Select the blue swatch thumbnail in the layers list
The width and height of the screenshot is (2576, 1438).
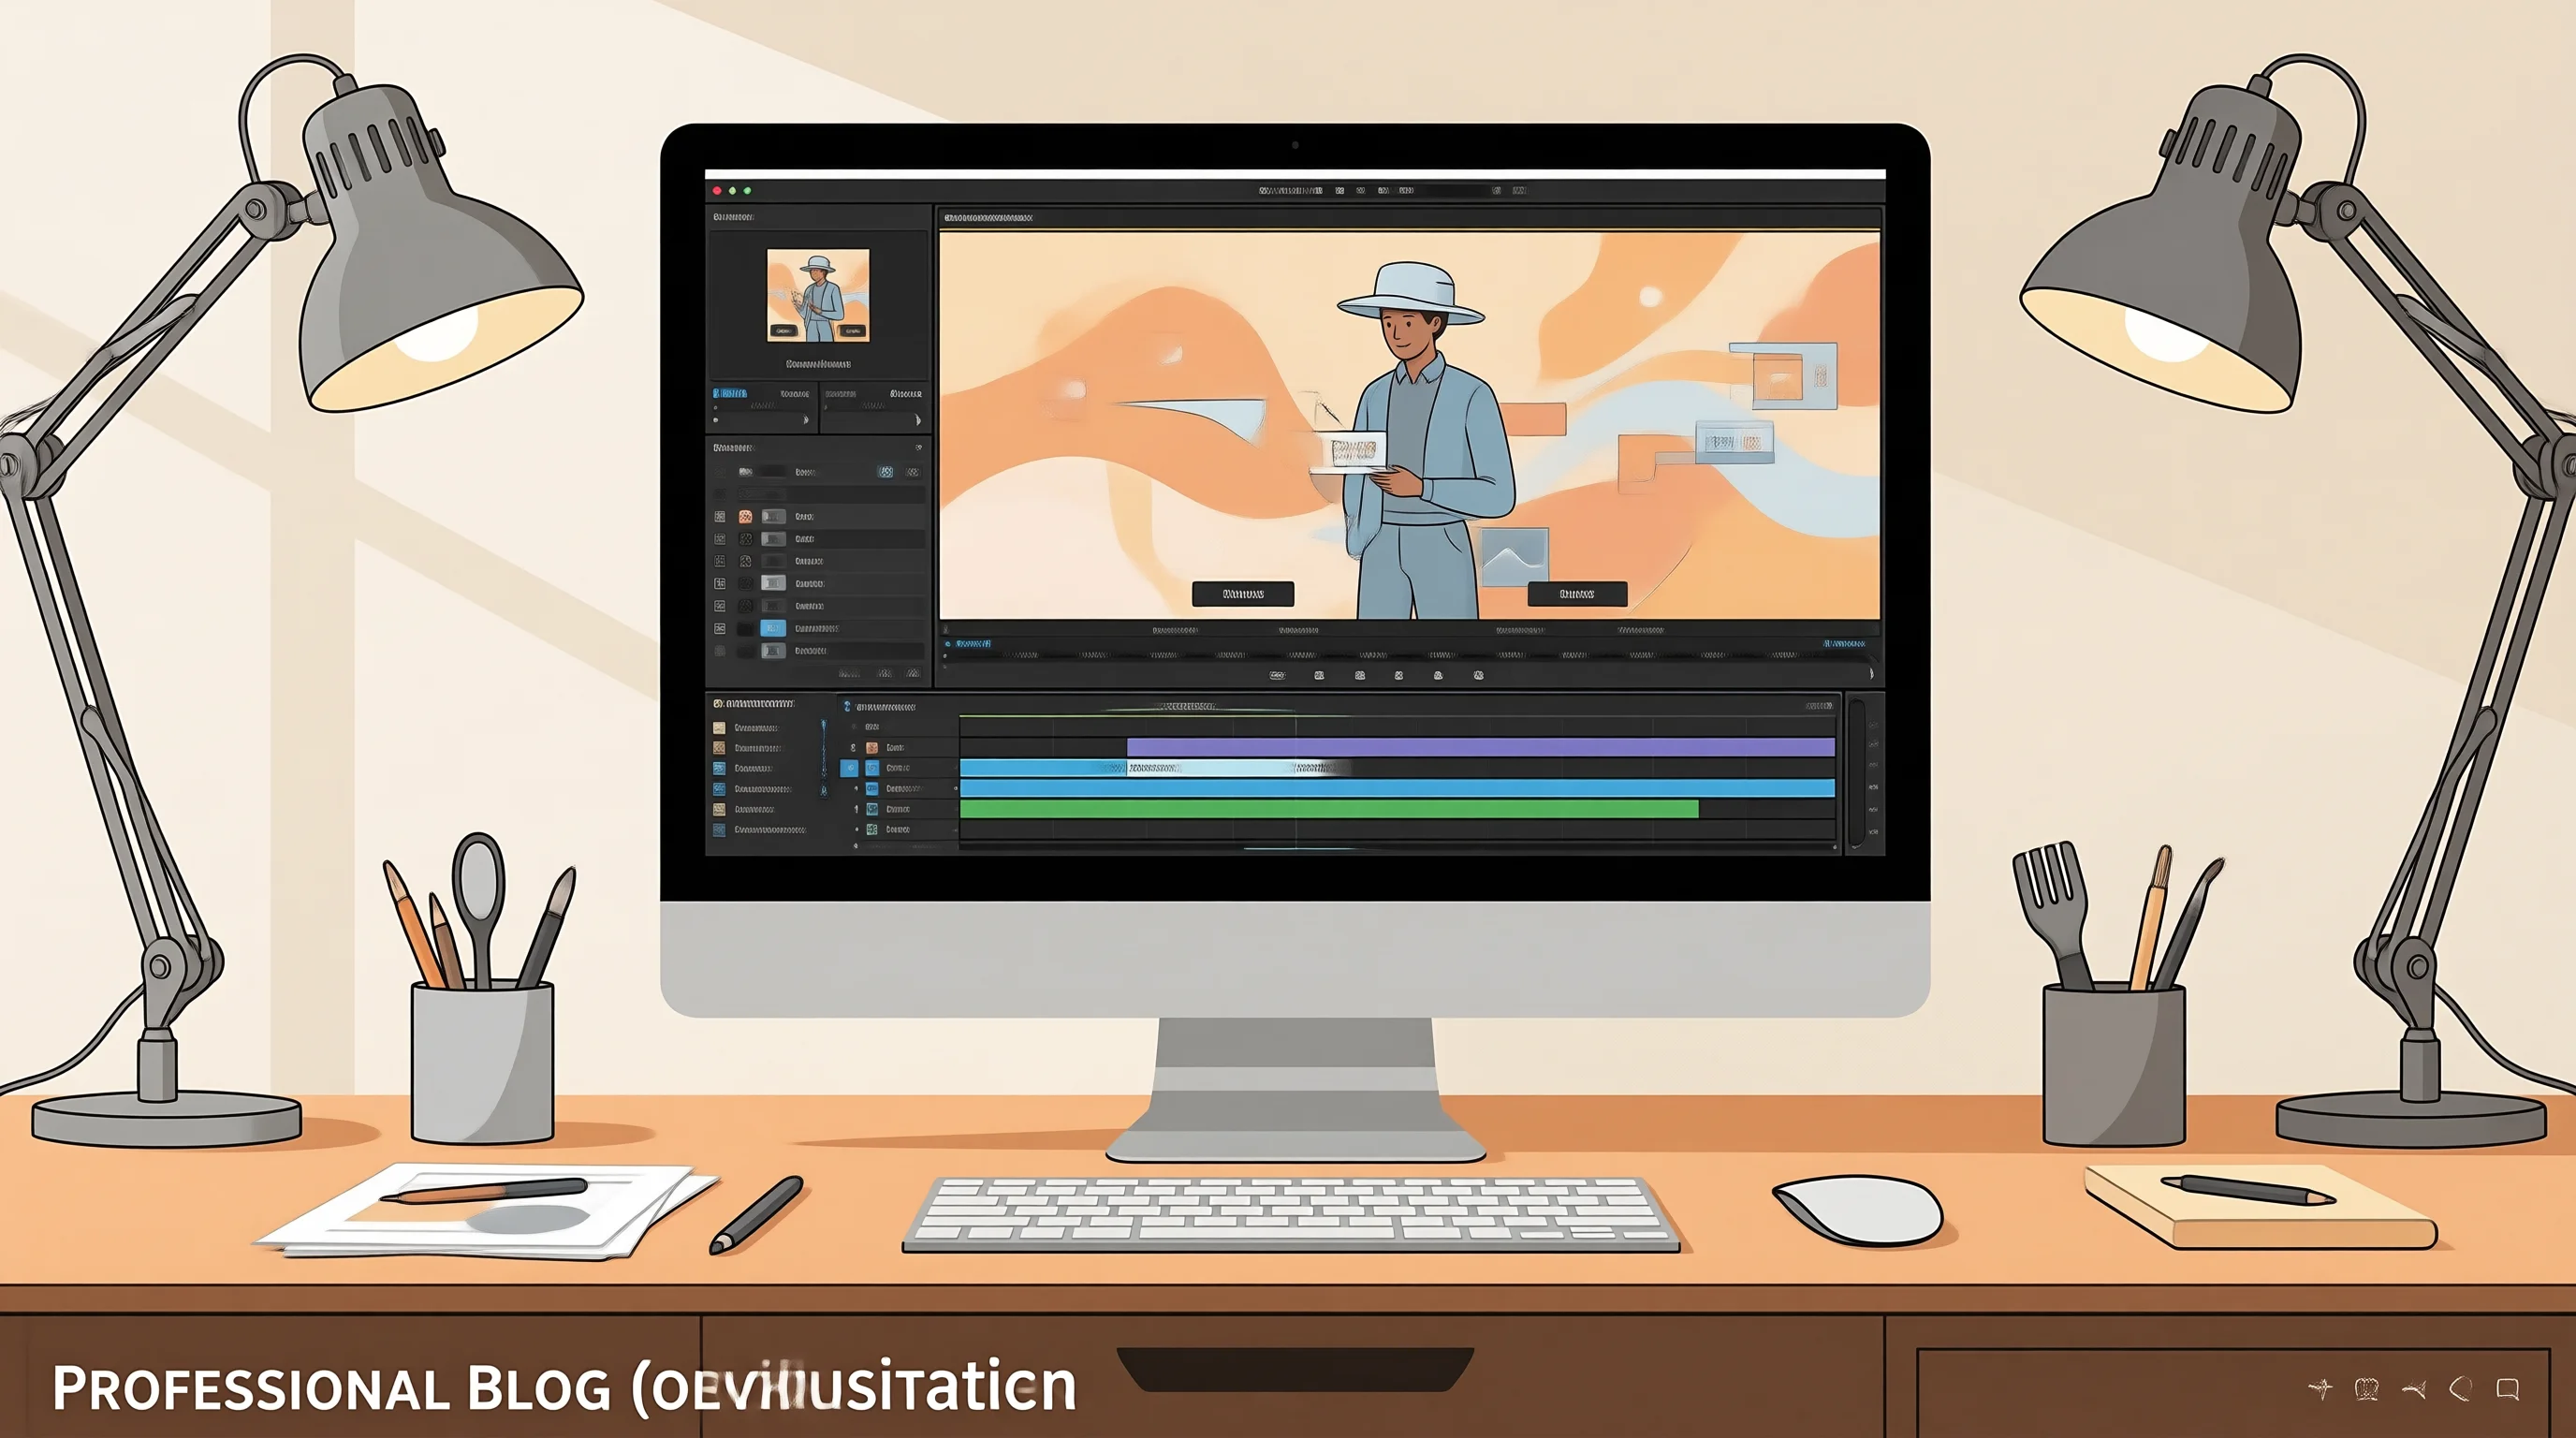[773, 628]
